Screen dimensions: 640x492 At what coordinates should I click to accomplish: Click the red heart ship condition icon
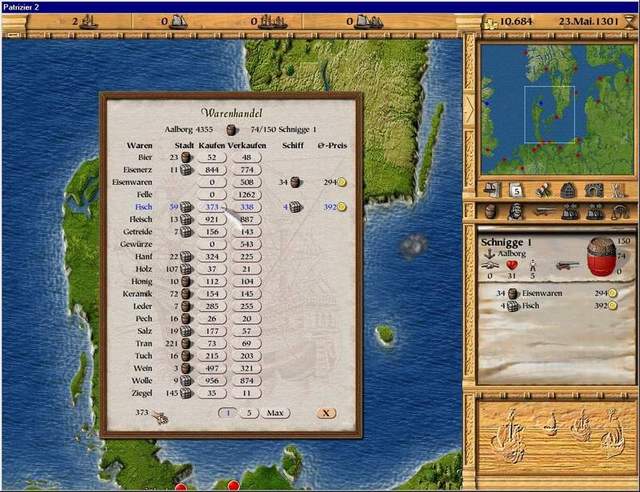click(512, 265)
